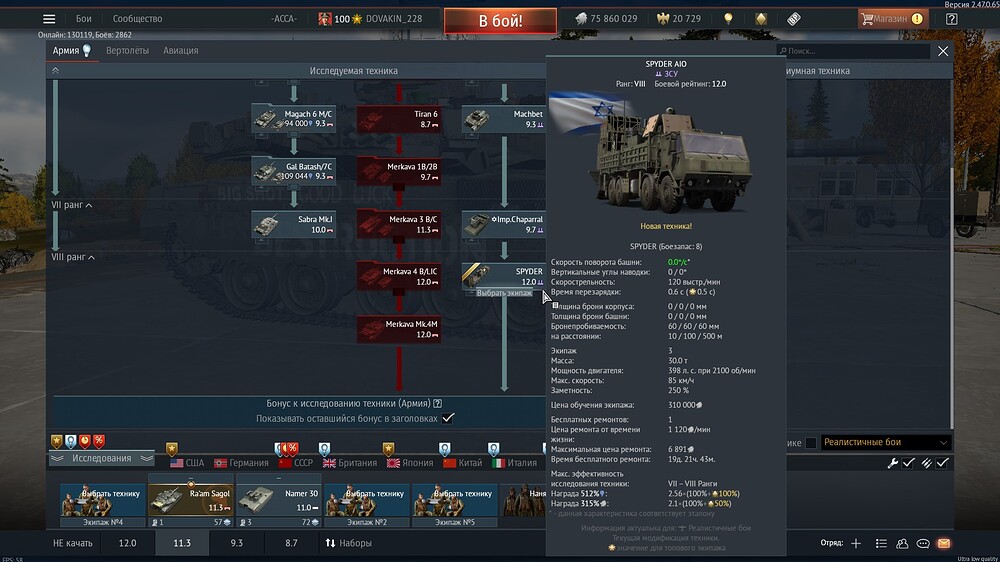The height and width of the screenshot is (562, 1000).
Task: Switch to the Вертолёты tab
Action: click(x=128, y=50)
